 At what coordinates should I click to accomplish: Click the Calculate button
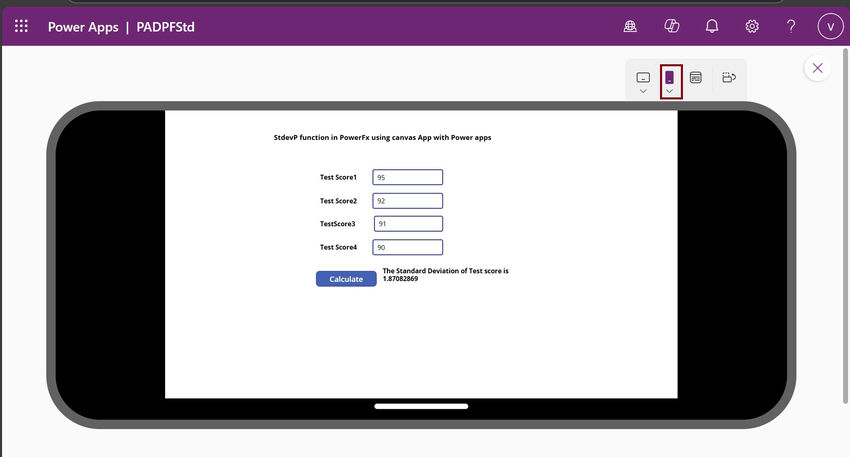(x=346, y=279)
